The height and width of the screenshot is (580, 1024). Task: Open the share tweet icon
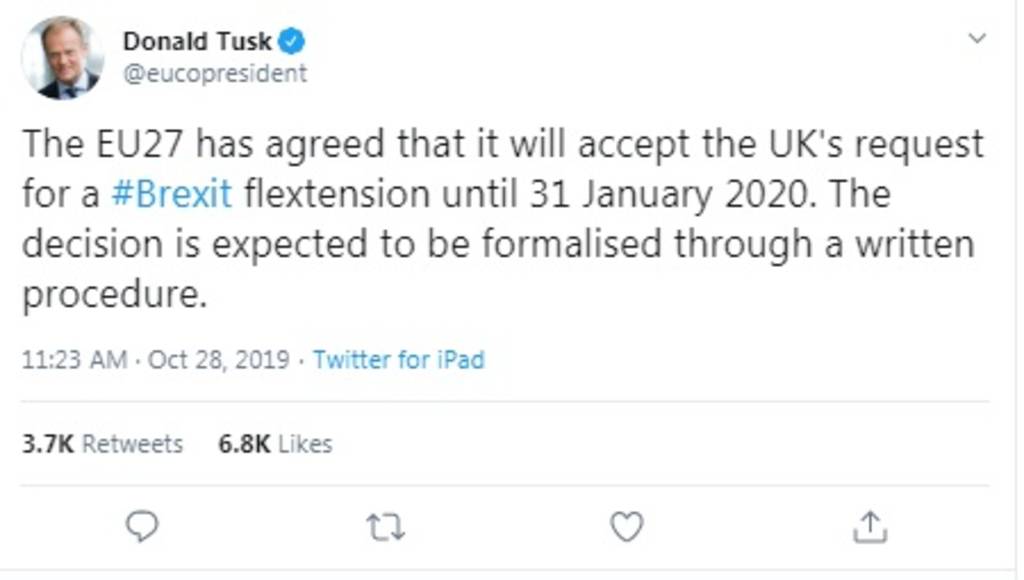870,526
